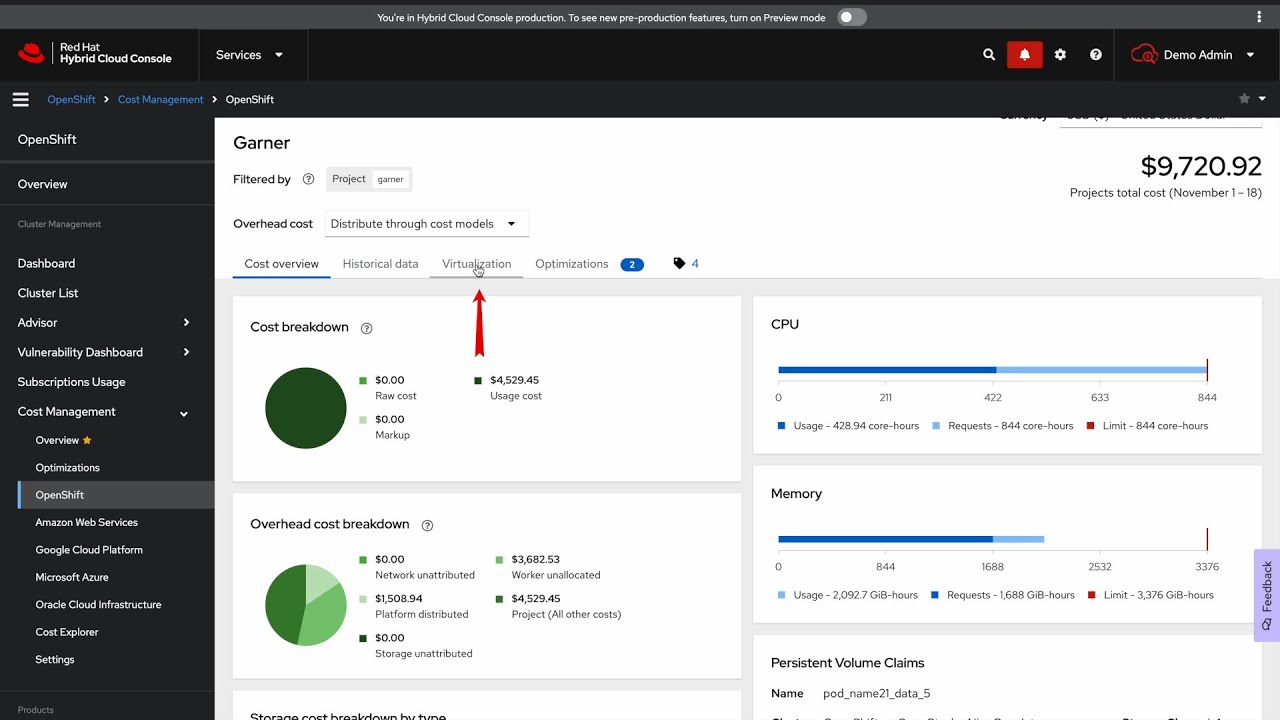Viewport: 1280px width, 720px height.
Task: Click the Red Hat Hybrid Cloud Console logo
Action: point(95,54)
